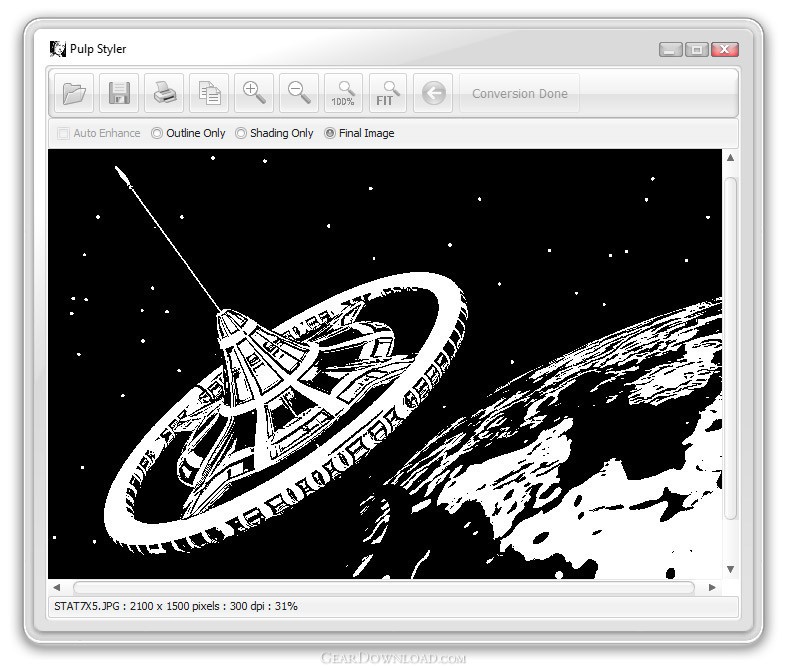Save the image using floppy disk icon
The width and height of the screenshot is (786, 666).
[x=119, y=93]
